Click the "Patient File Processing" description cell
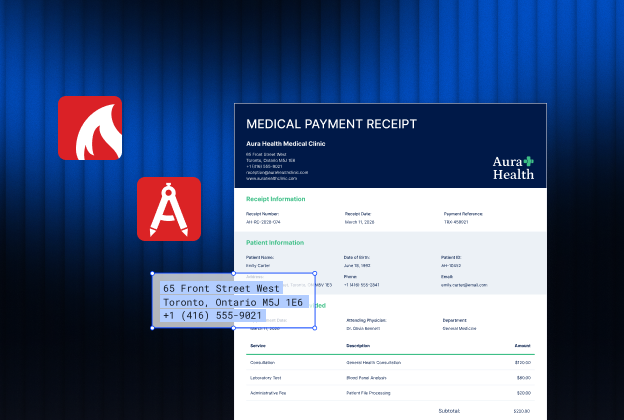Image resolution: width=624 pixels, height=420 pixels. (368, 393)
